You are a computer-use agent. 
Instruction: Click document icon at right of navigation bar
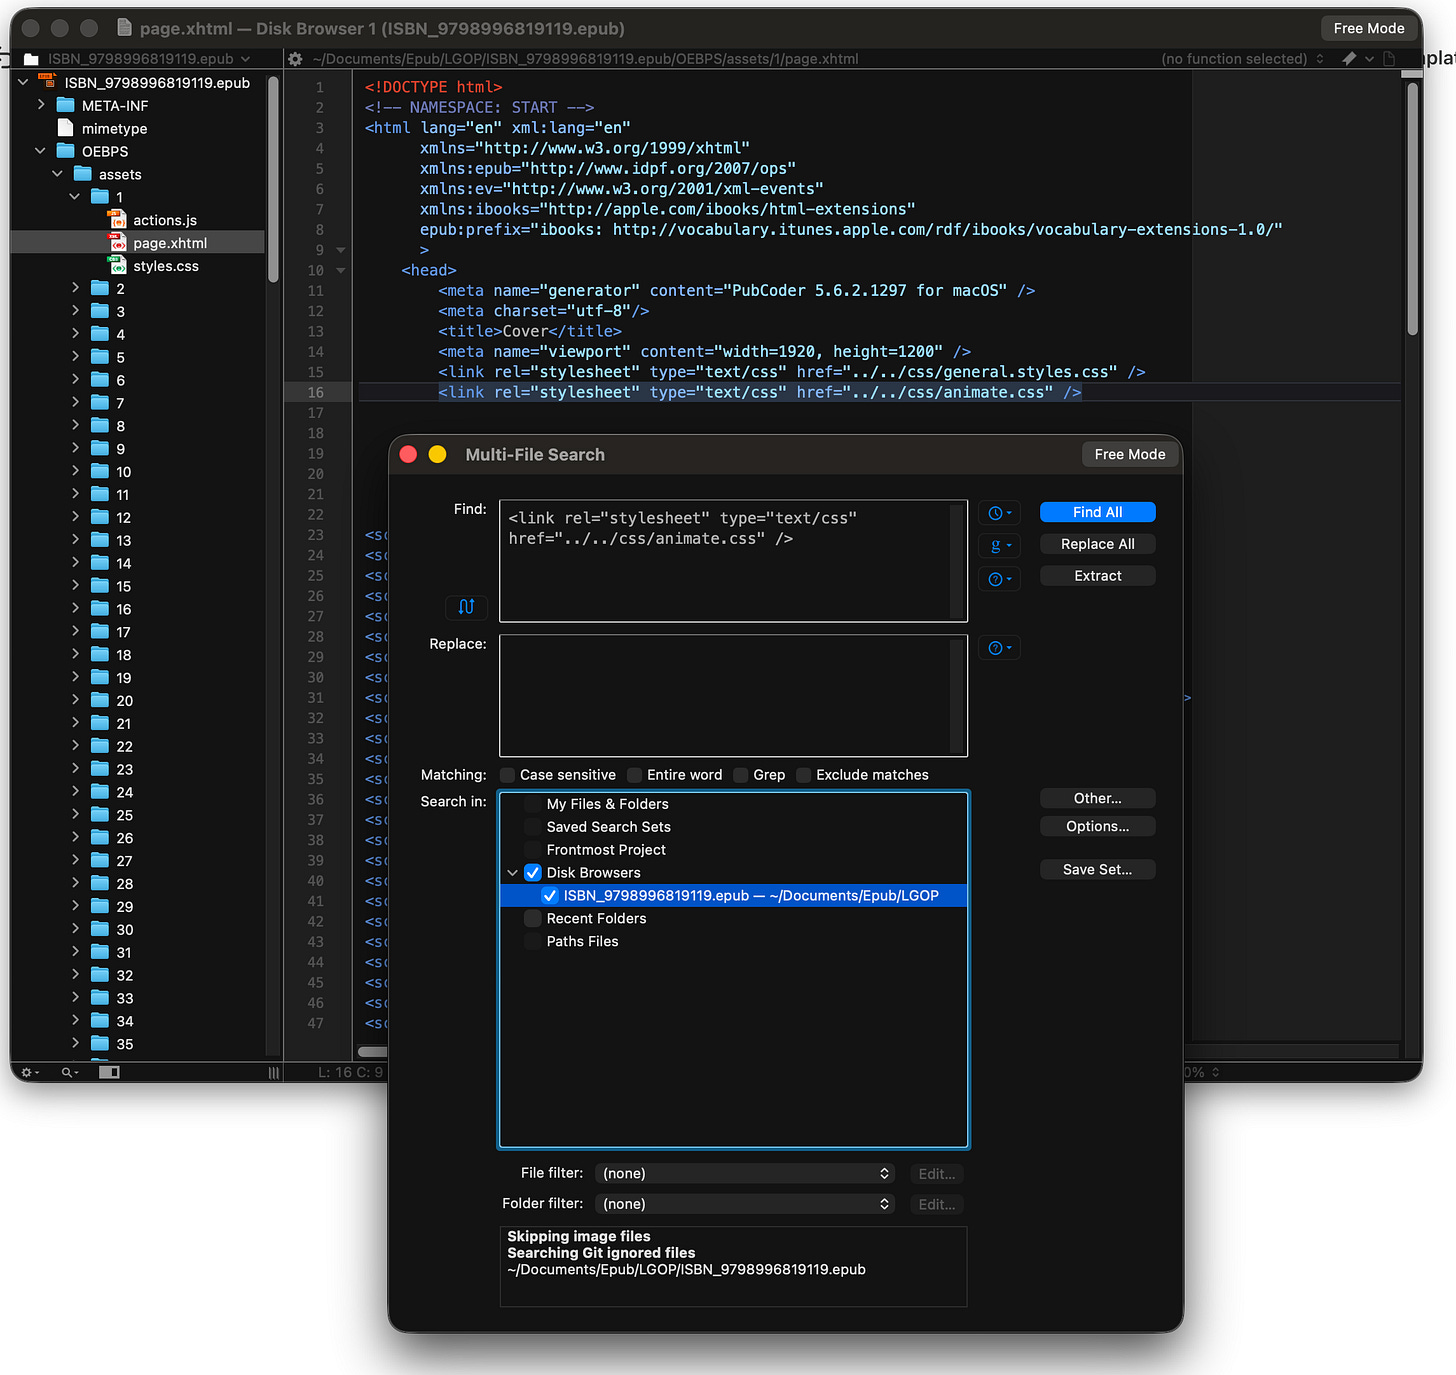pyautogui.click(x=1389, y=59)
